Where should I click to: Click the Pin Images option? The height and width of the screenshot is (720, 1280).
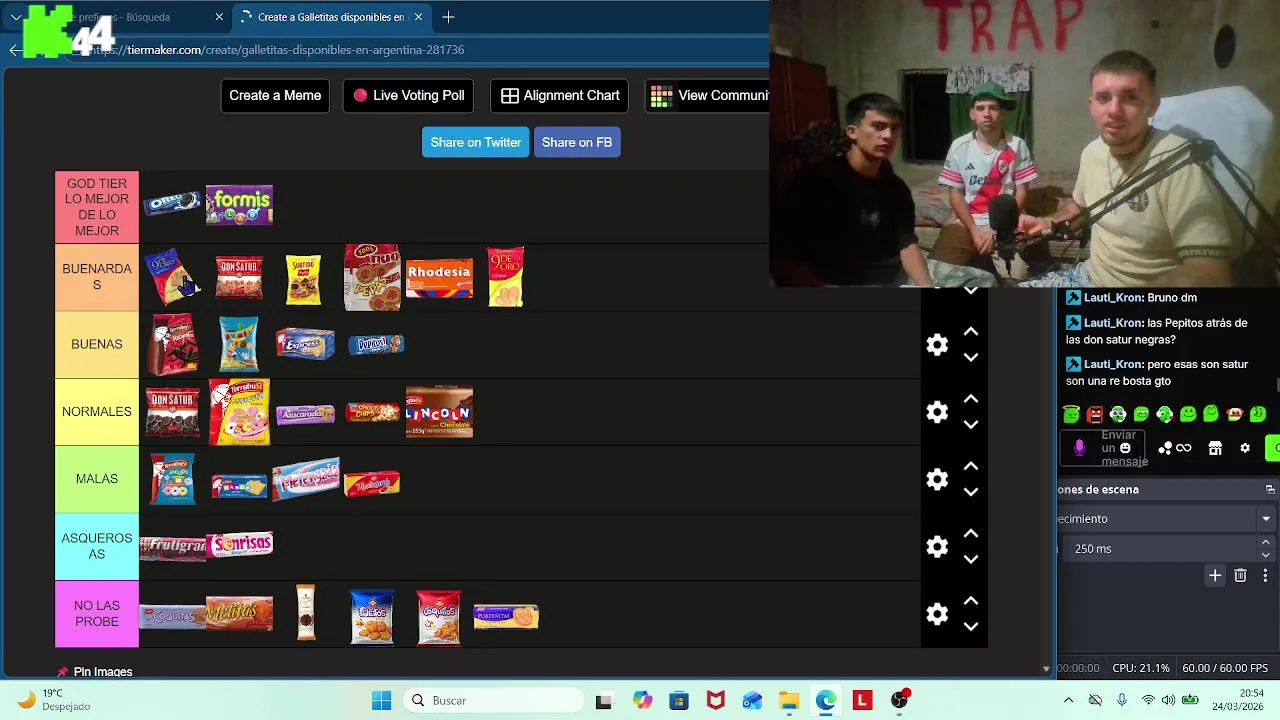click(94, 671)
